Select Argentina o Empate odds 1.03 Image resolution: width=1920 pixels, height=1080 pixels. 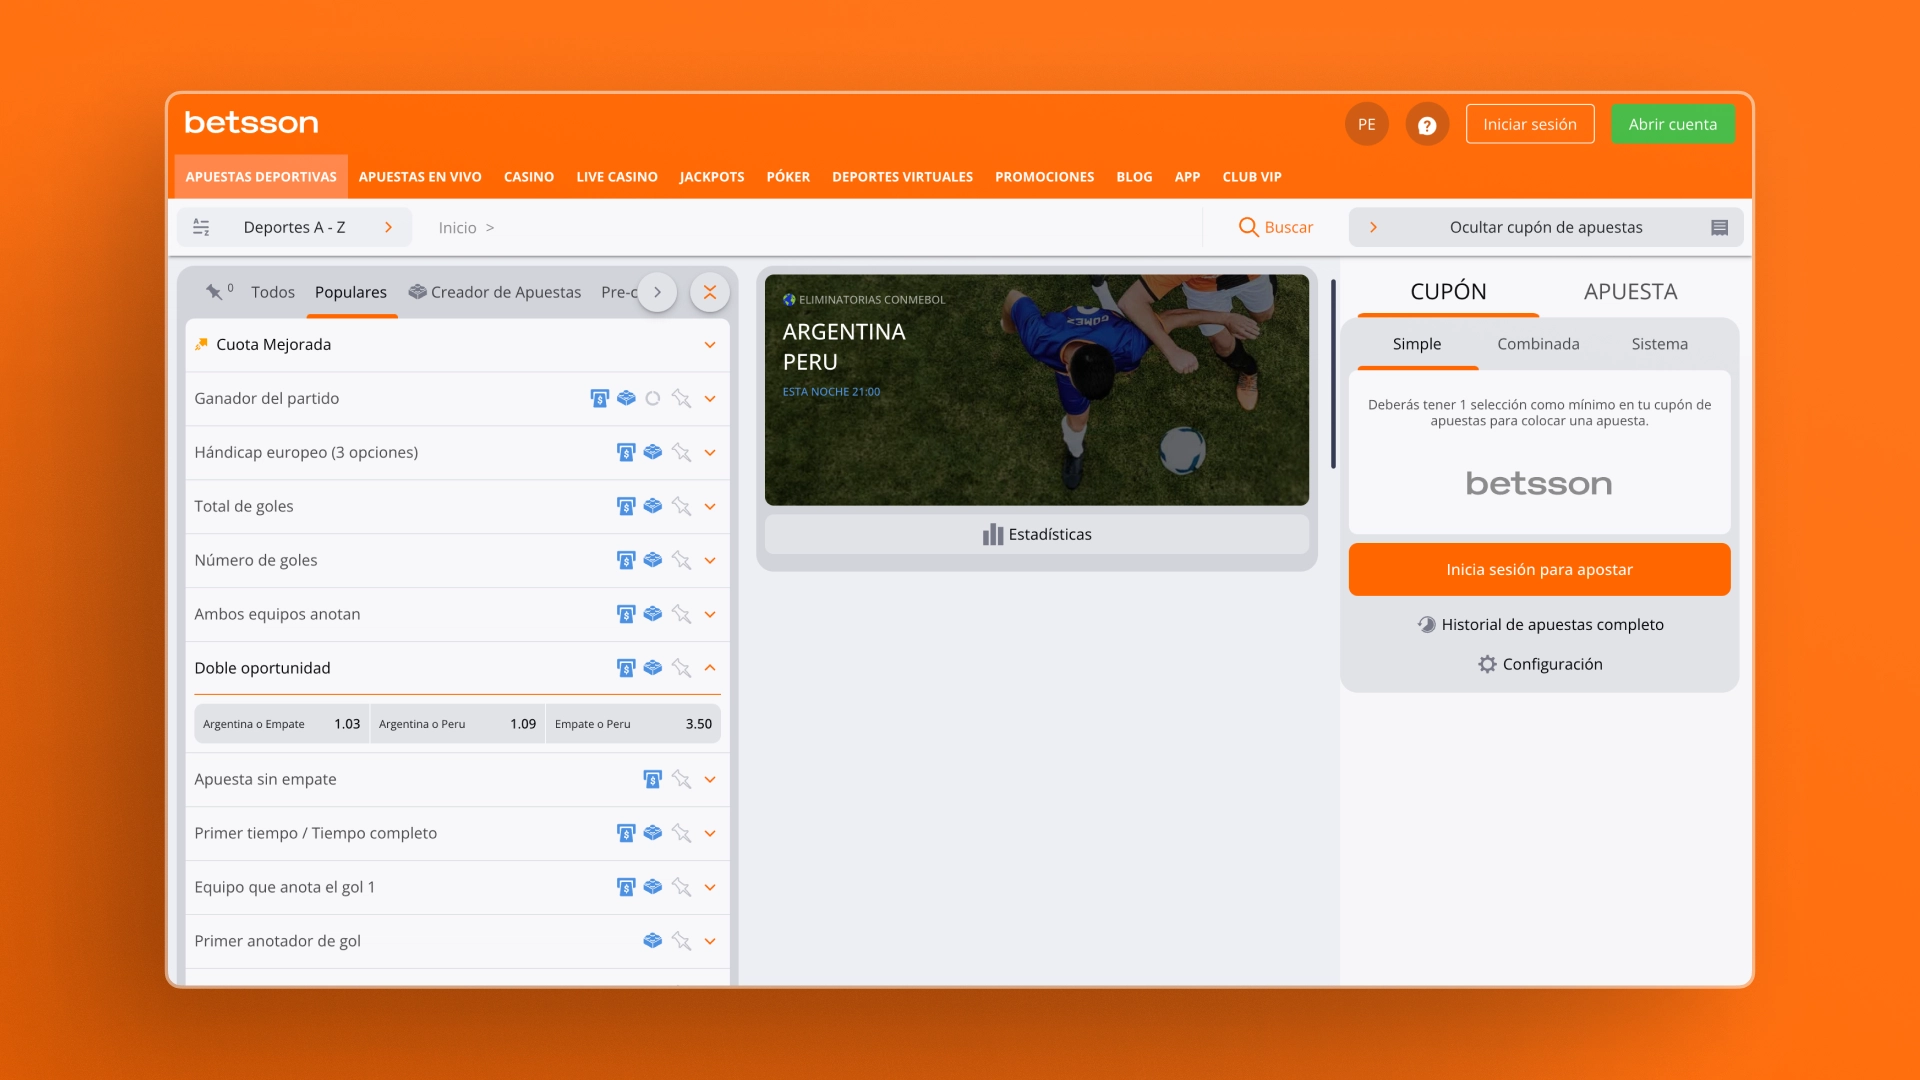282,724
